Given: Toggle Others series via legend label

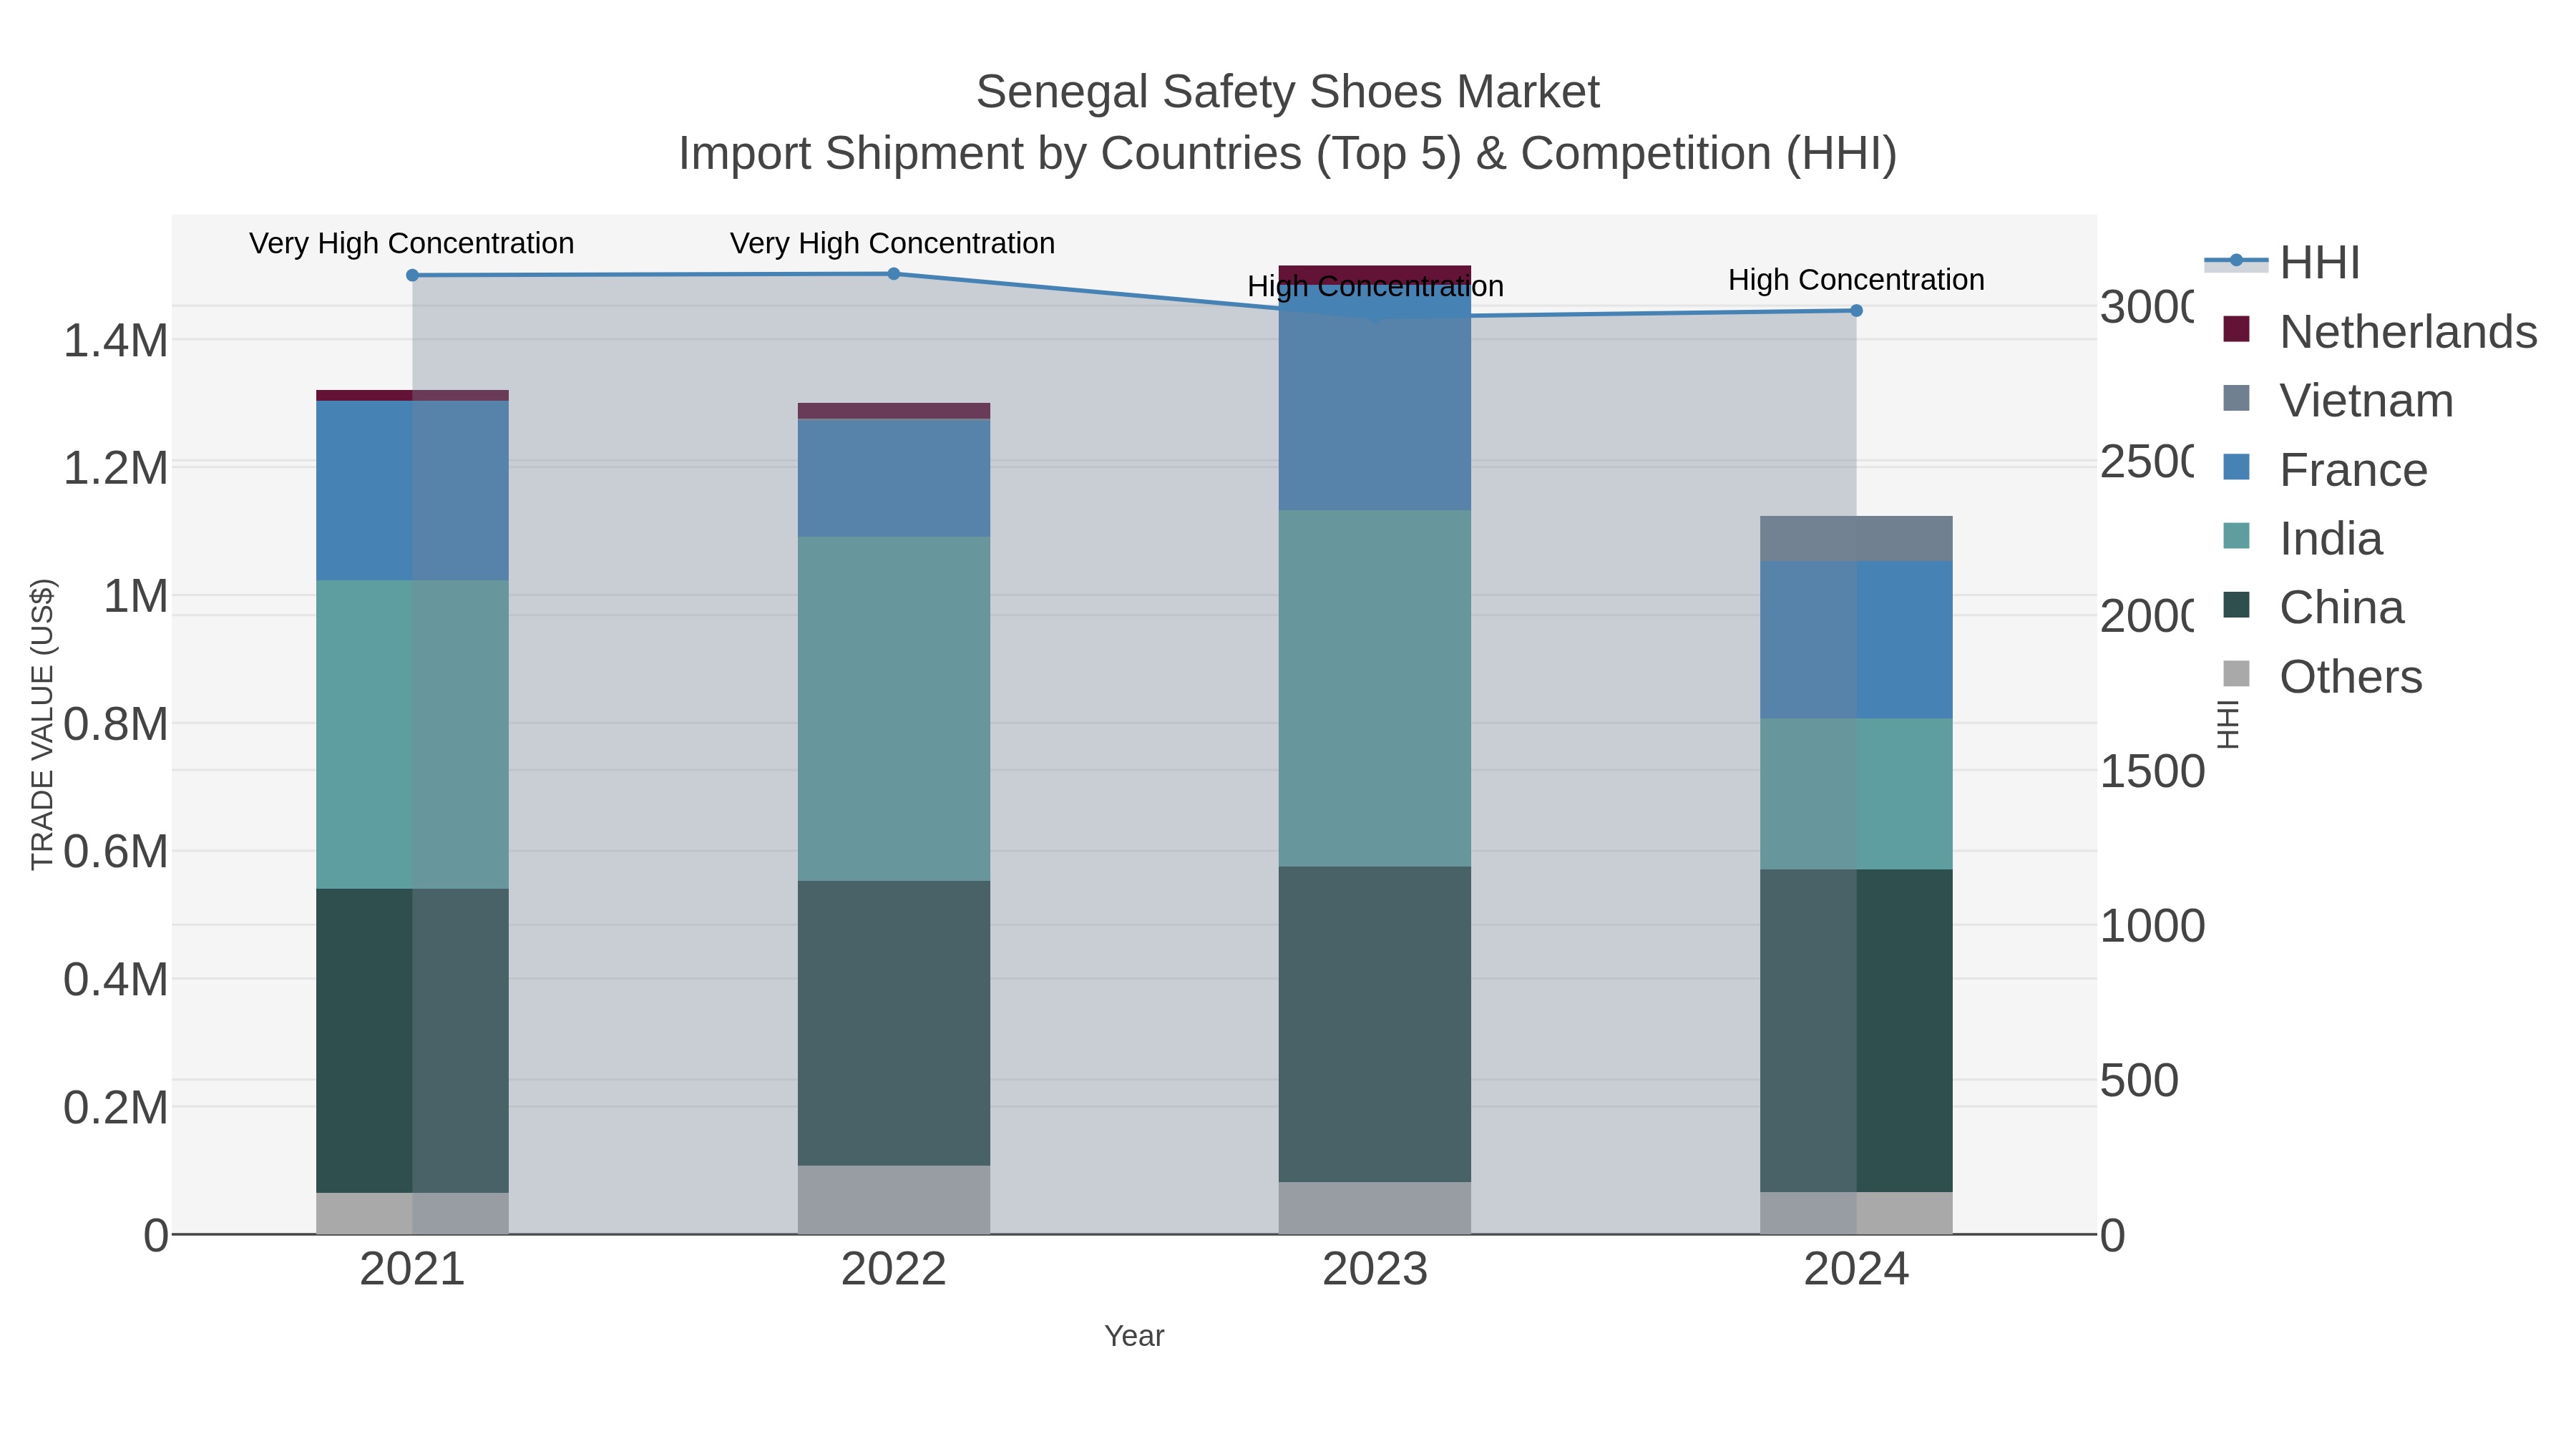Looking at the screenshot, I should (x=2351, y=677).
